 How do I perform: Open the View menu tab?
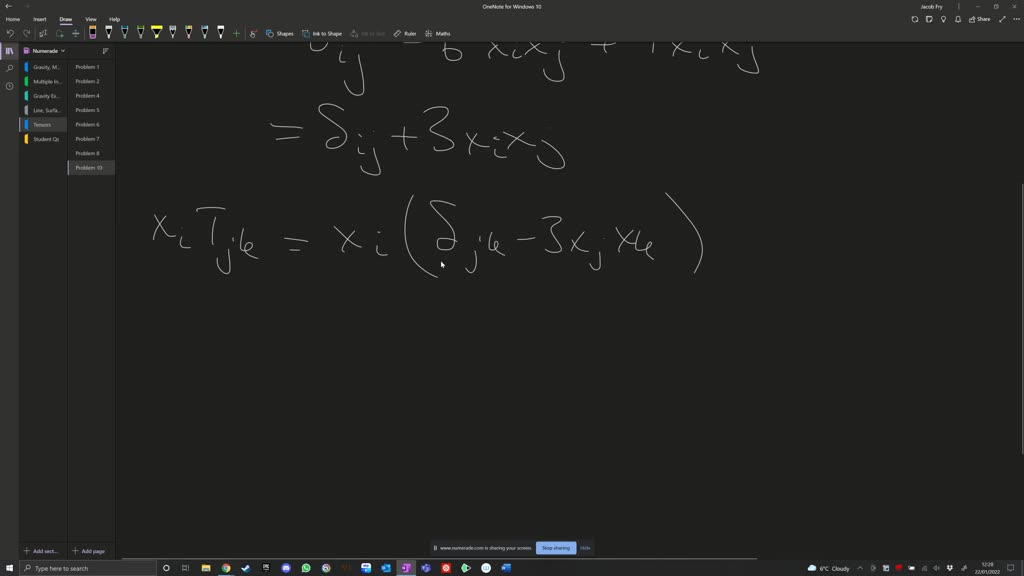(x=90, y=19)
